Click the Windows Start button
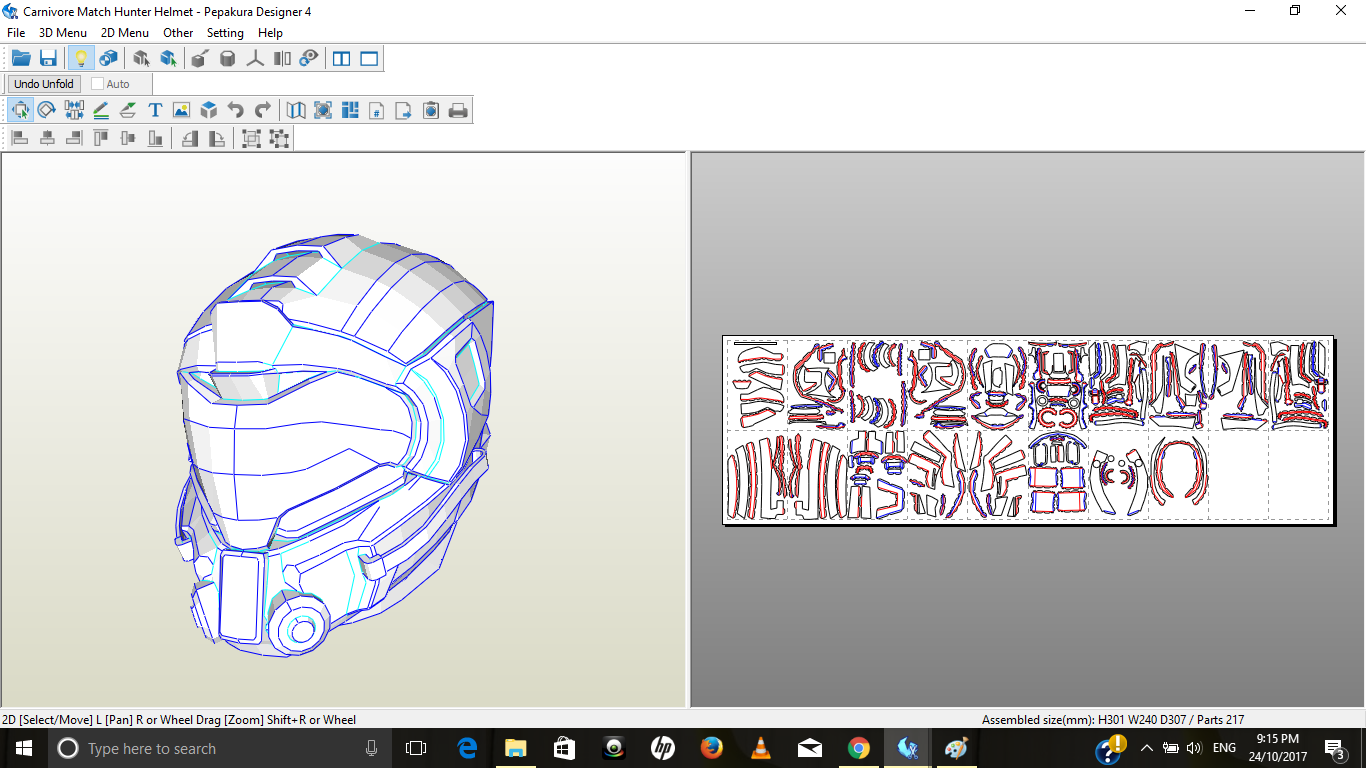 [x=23, y=748]
